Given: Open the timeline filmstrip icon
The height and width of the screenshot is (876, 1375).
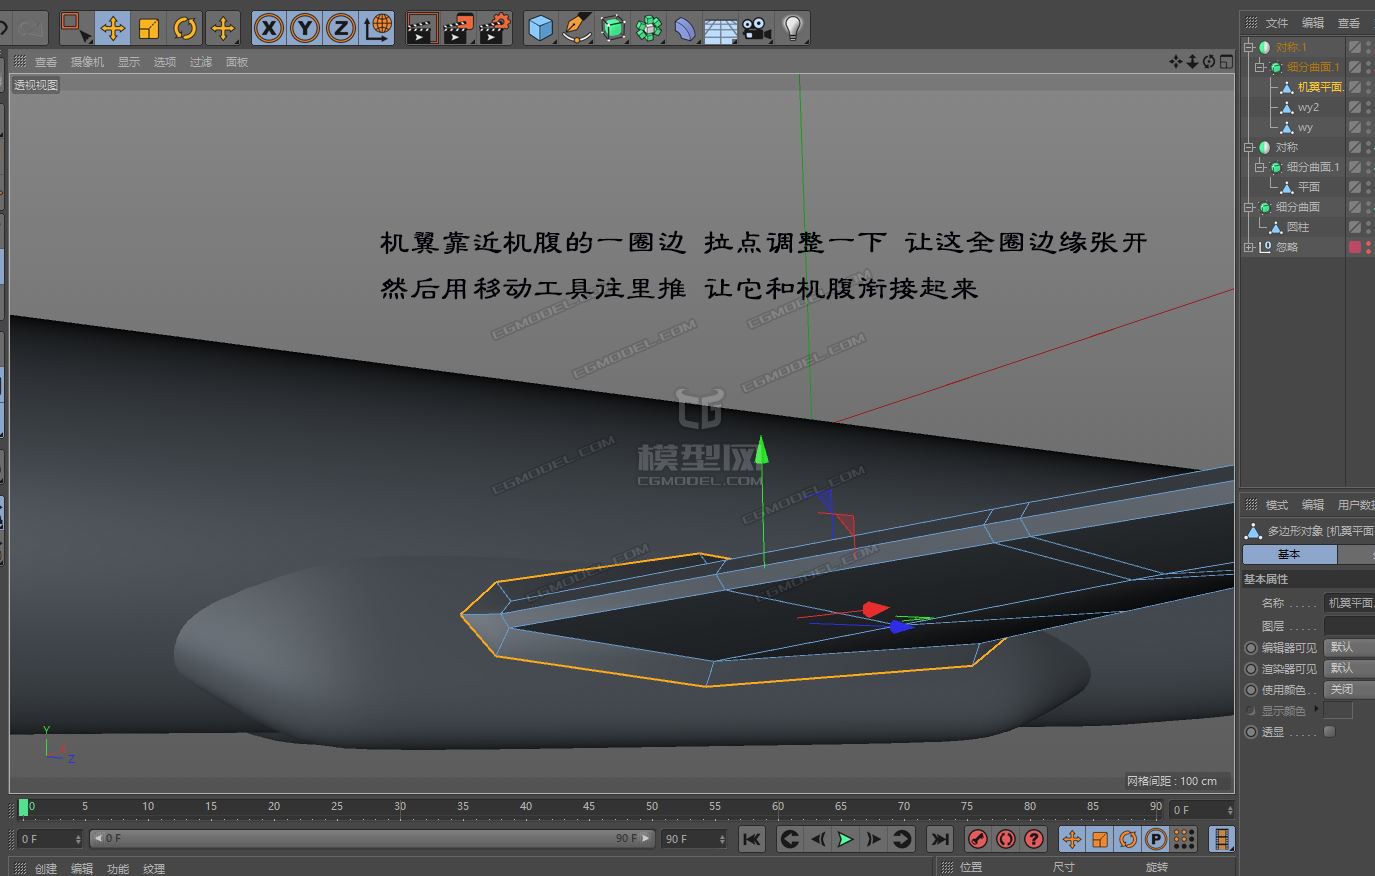Looking at the screenshot, I should pyautogui.click(x=1221, y=839).
